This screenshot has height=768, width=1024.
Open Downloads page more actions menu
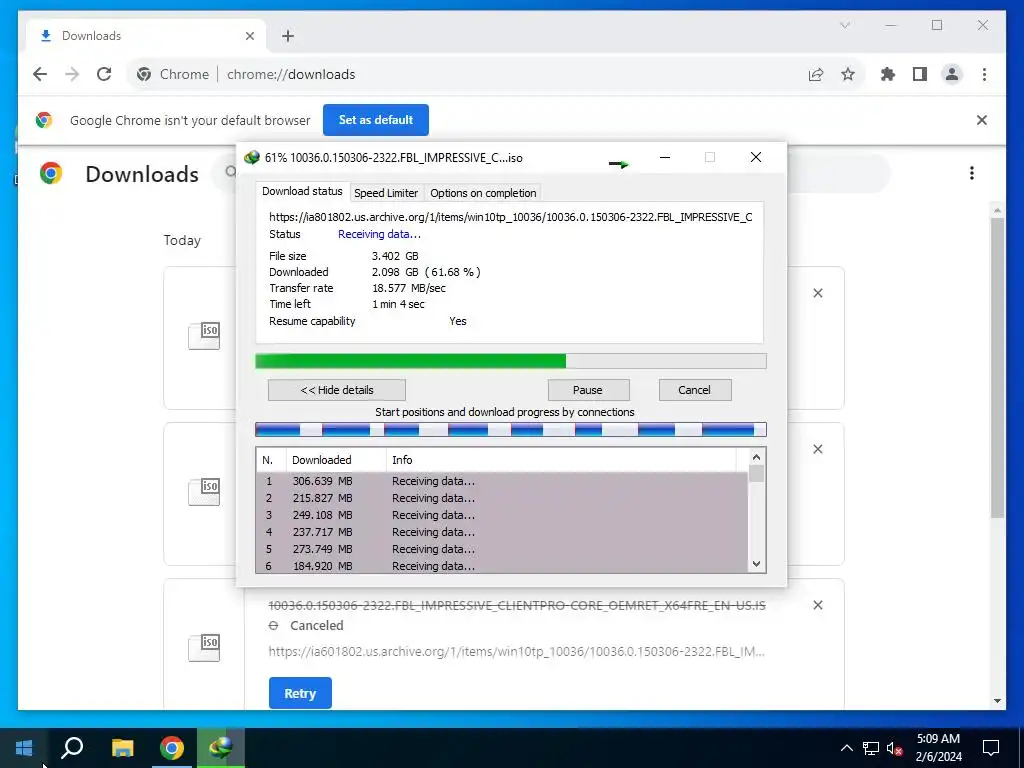click(x=972, y=173)
